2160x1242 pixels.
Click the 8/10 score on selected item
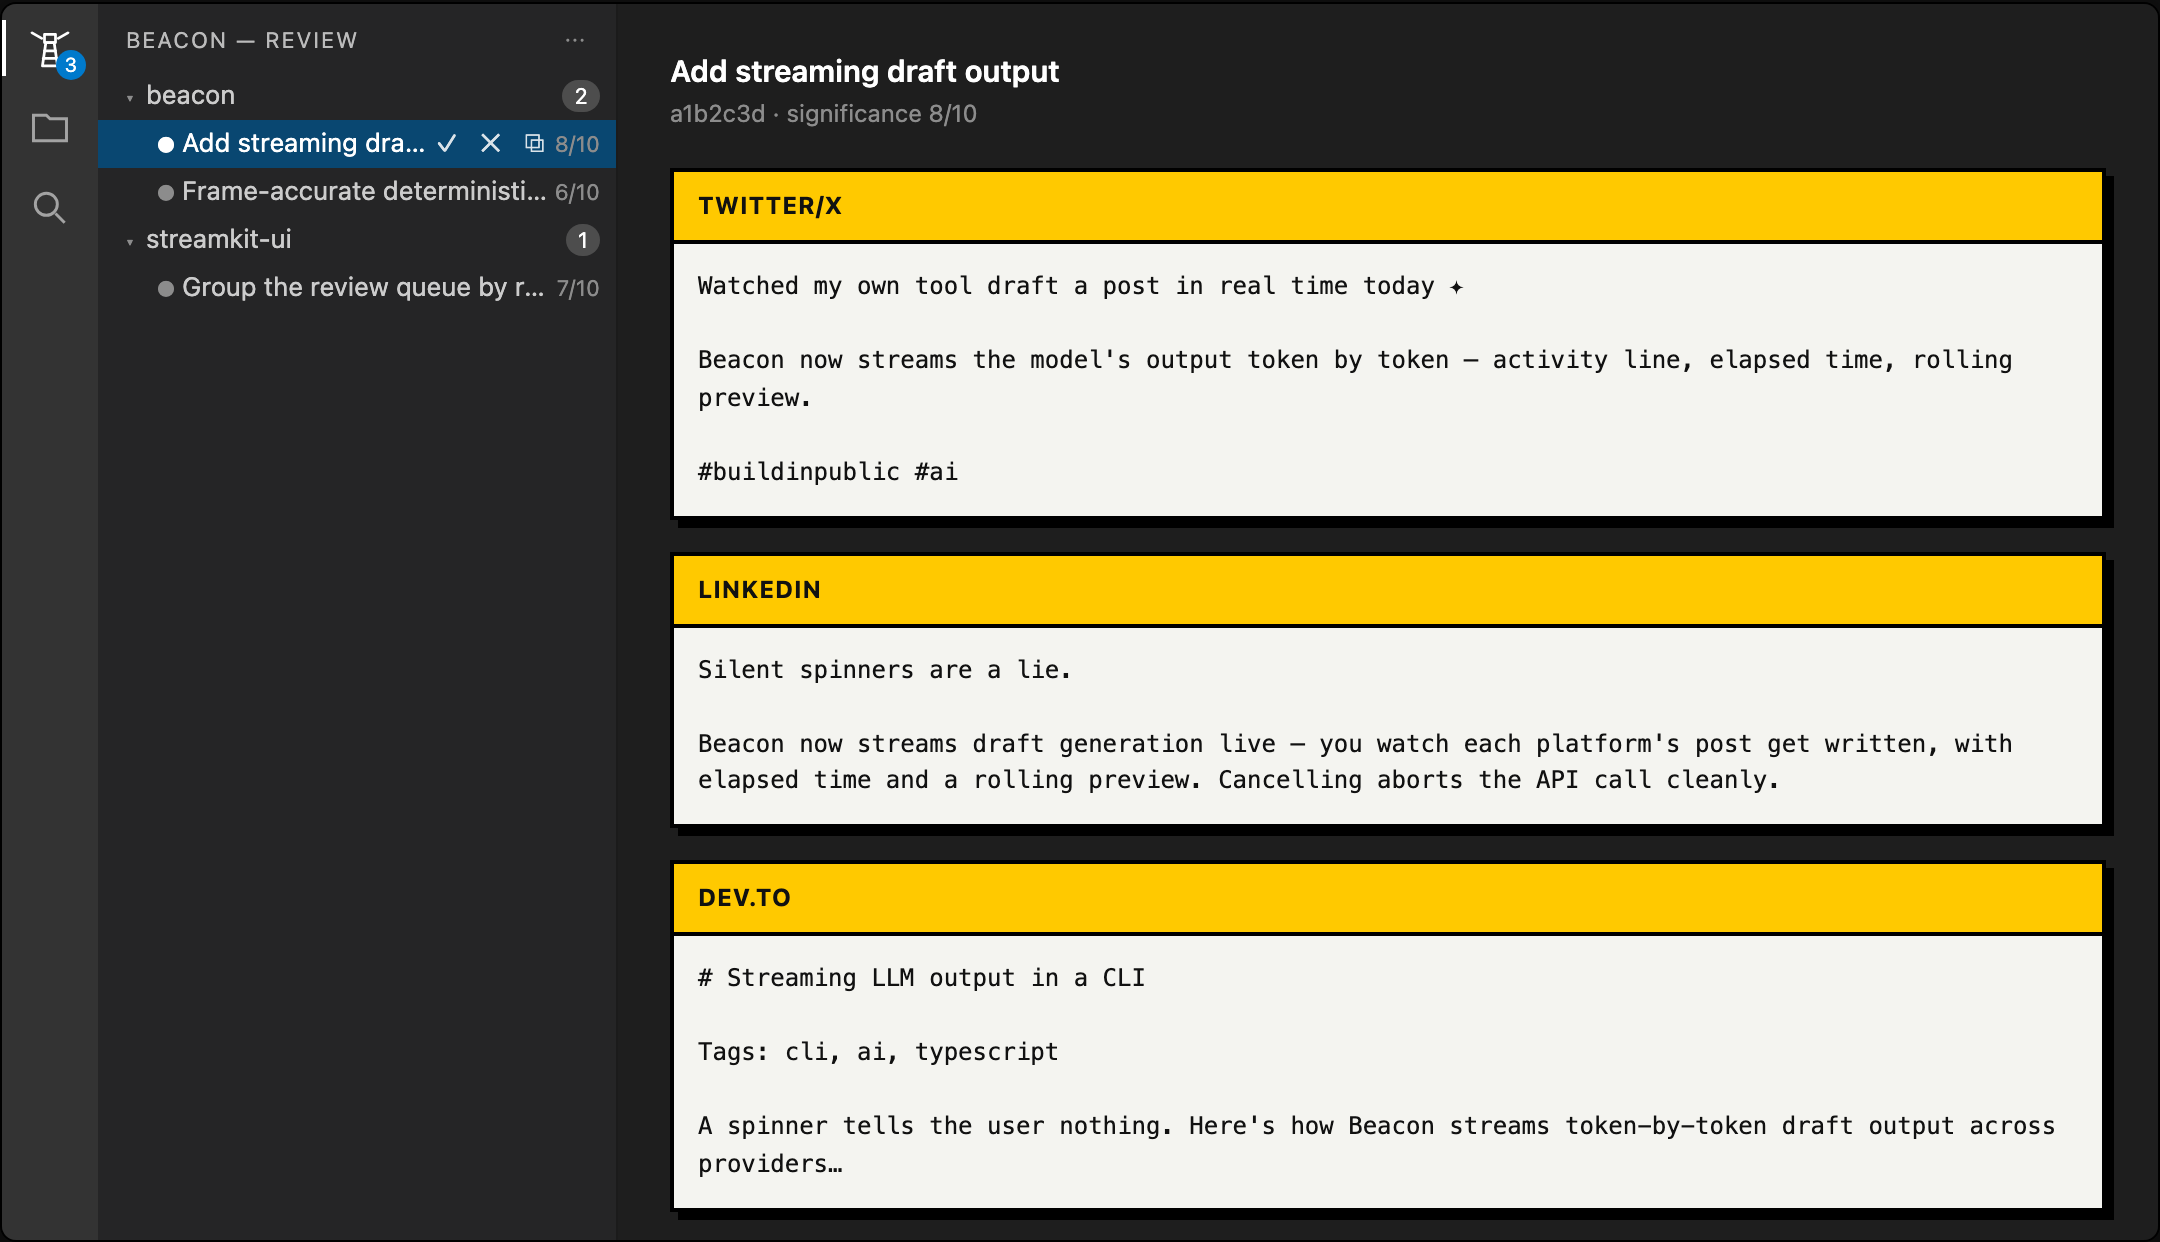tap(577, 144)
